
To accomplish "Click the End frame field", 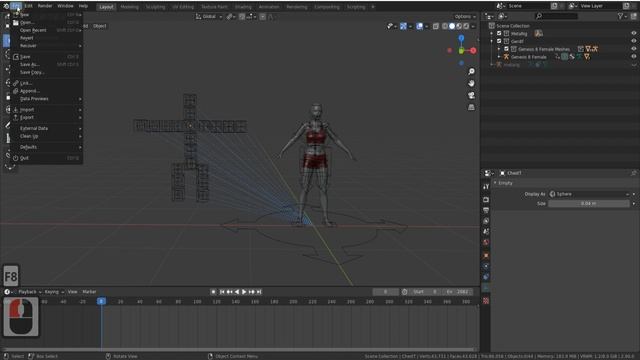I will pos(459,292).
